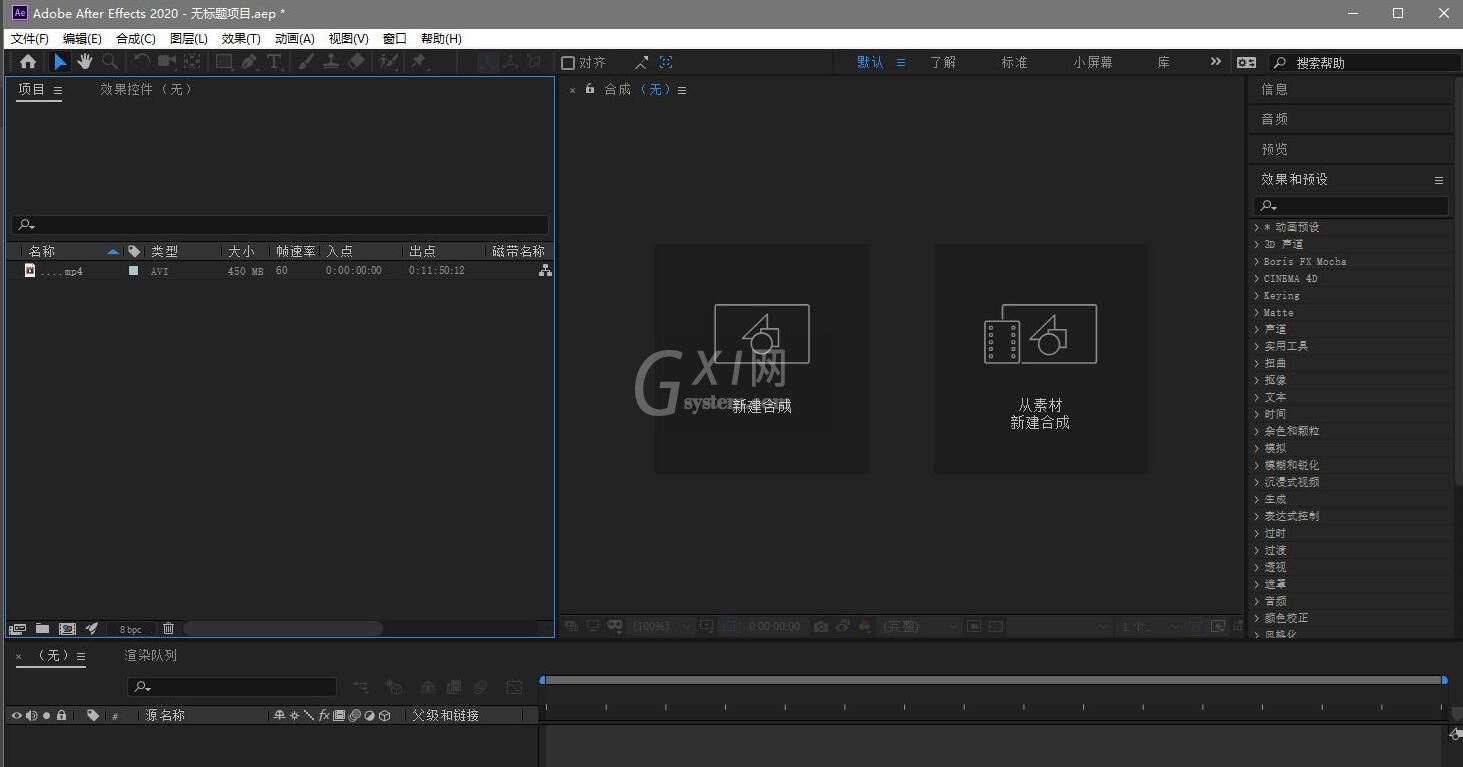Viewport: 1463px width, 767px height.
Task: Toggle the 3D layer cube switch column
Action: click(x=384, y=715)
